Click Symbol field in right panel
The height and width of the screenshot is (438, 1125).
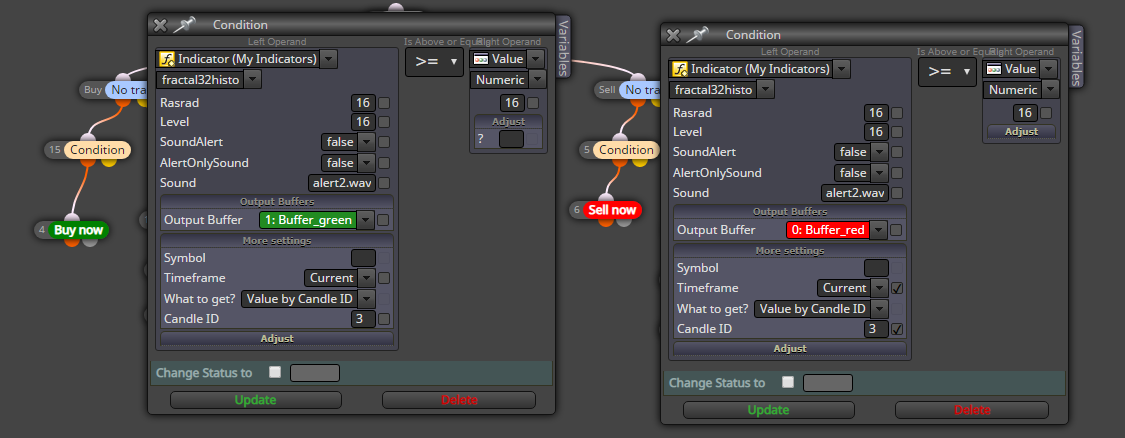(x=876, y=268)
